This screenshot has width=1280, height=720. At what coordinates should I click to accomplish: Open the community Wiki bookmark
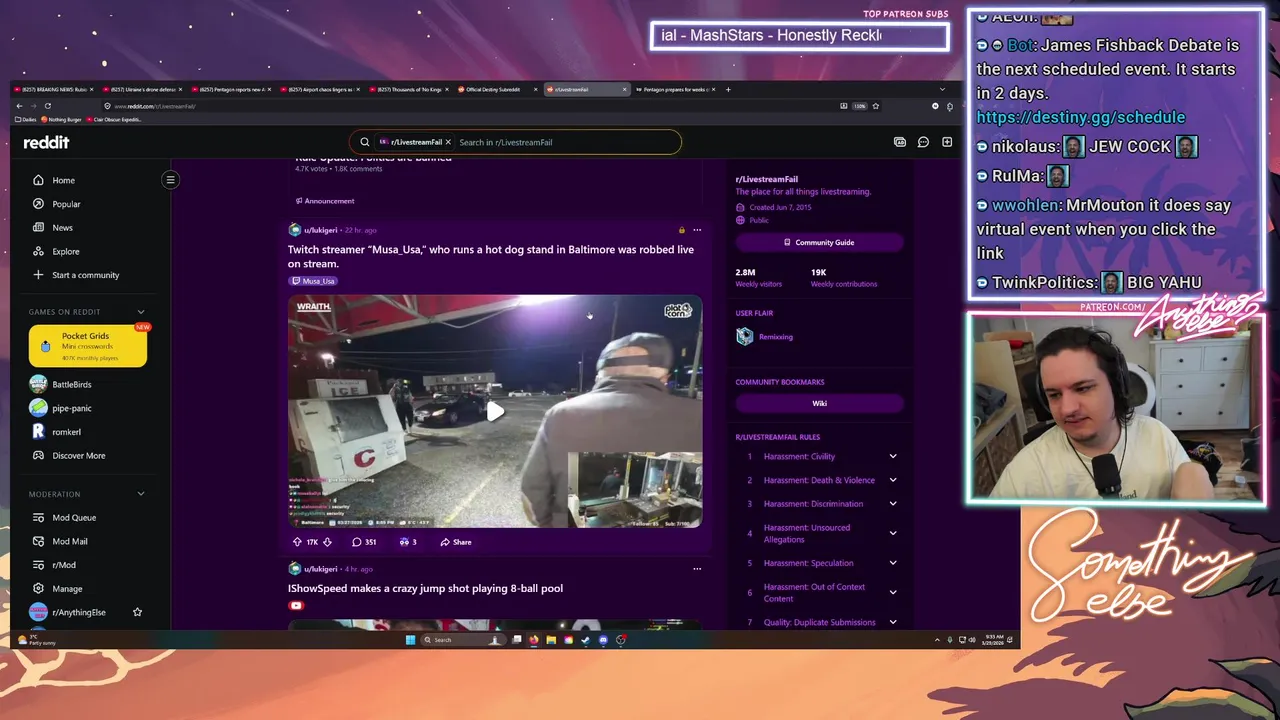(819, 403)
